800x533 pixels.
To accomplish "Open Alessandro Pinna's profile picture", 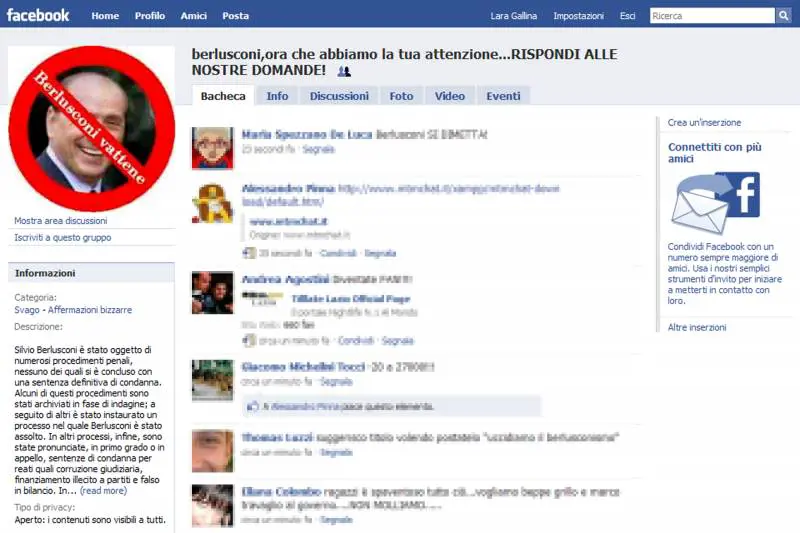I will (212, 204).
